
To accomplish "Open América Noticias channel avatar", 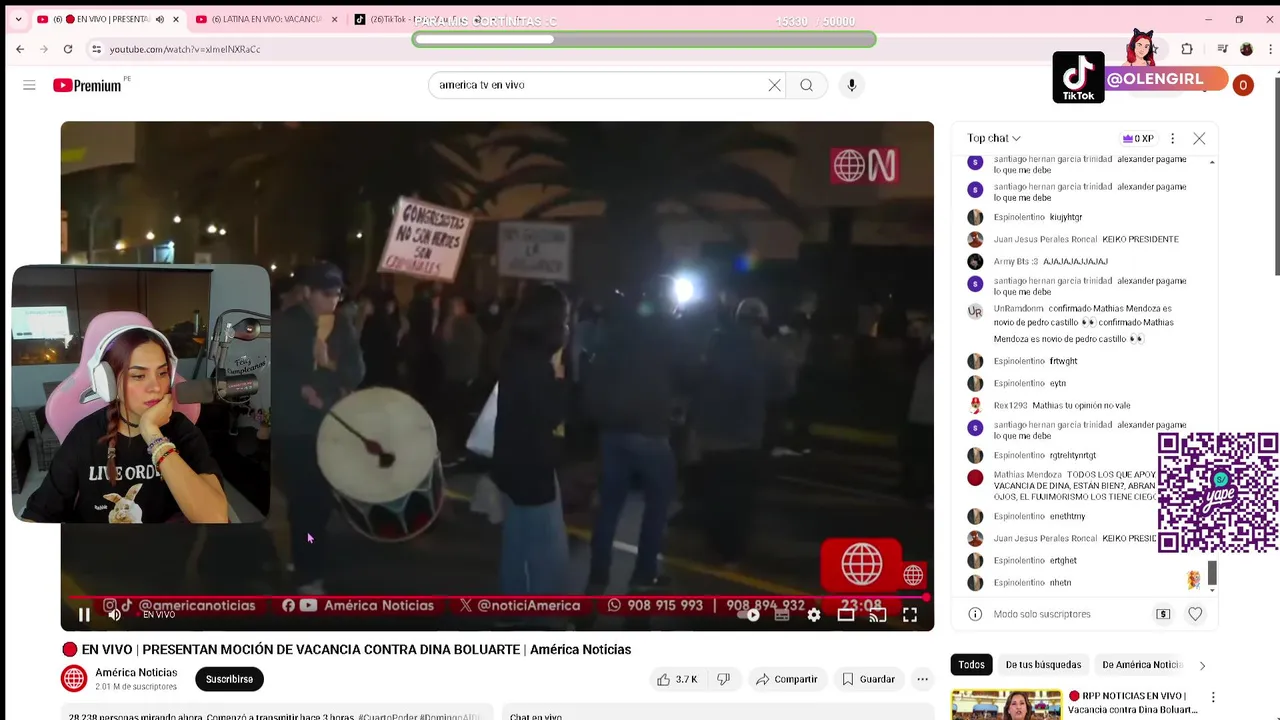I will (74, 679).
